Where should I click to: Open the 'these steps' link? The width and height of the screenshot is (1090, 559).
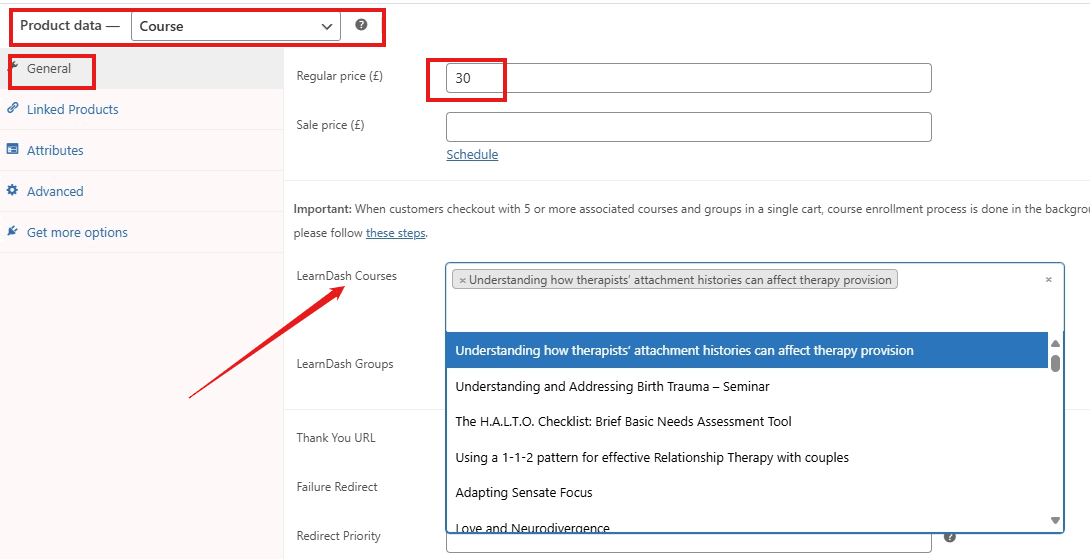396,234
